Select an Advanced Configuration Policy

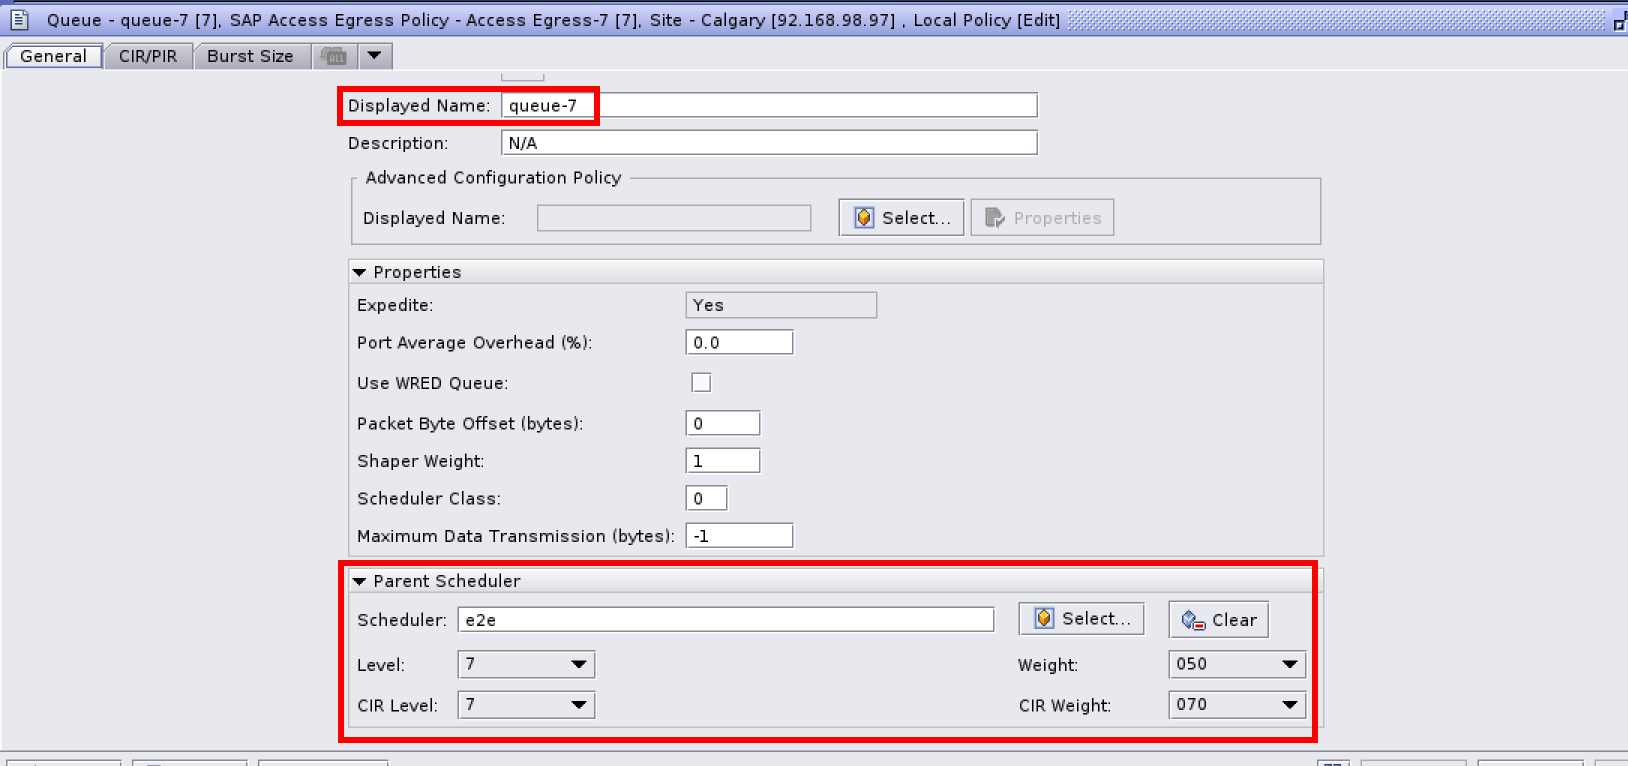(x=901, y=218)
